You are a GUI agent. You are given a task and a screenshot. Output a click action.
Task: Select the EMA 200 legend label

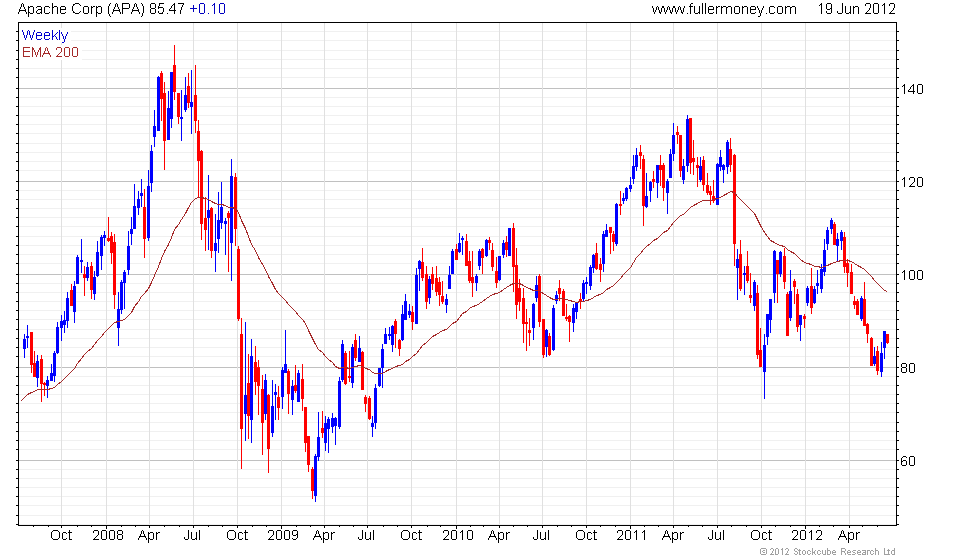click(51, 52)
